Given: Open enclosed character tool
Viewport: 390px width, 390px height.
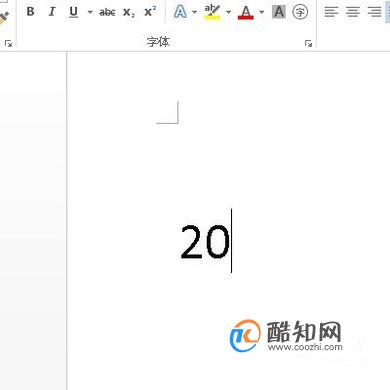Looking at the screenshot, I should (300, 12).
